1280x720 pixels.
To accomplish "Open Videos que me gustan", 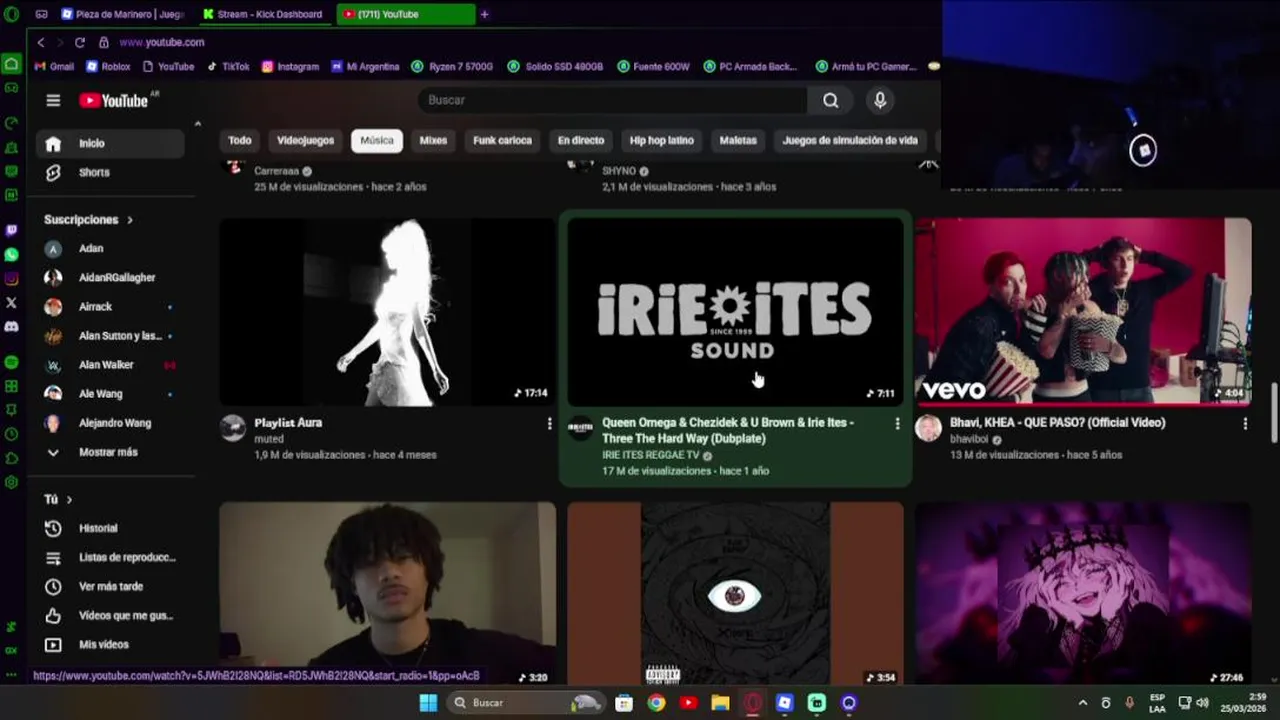I will tap(110, 615).
